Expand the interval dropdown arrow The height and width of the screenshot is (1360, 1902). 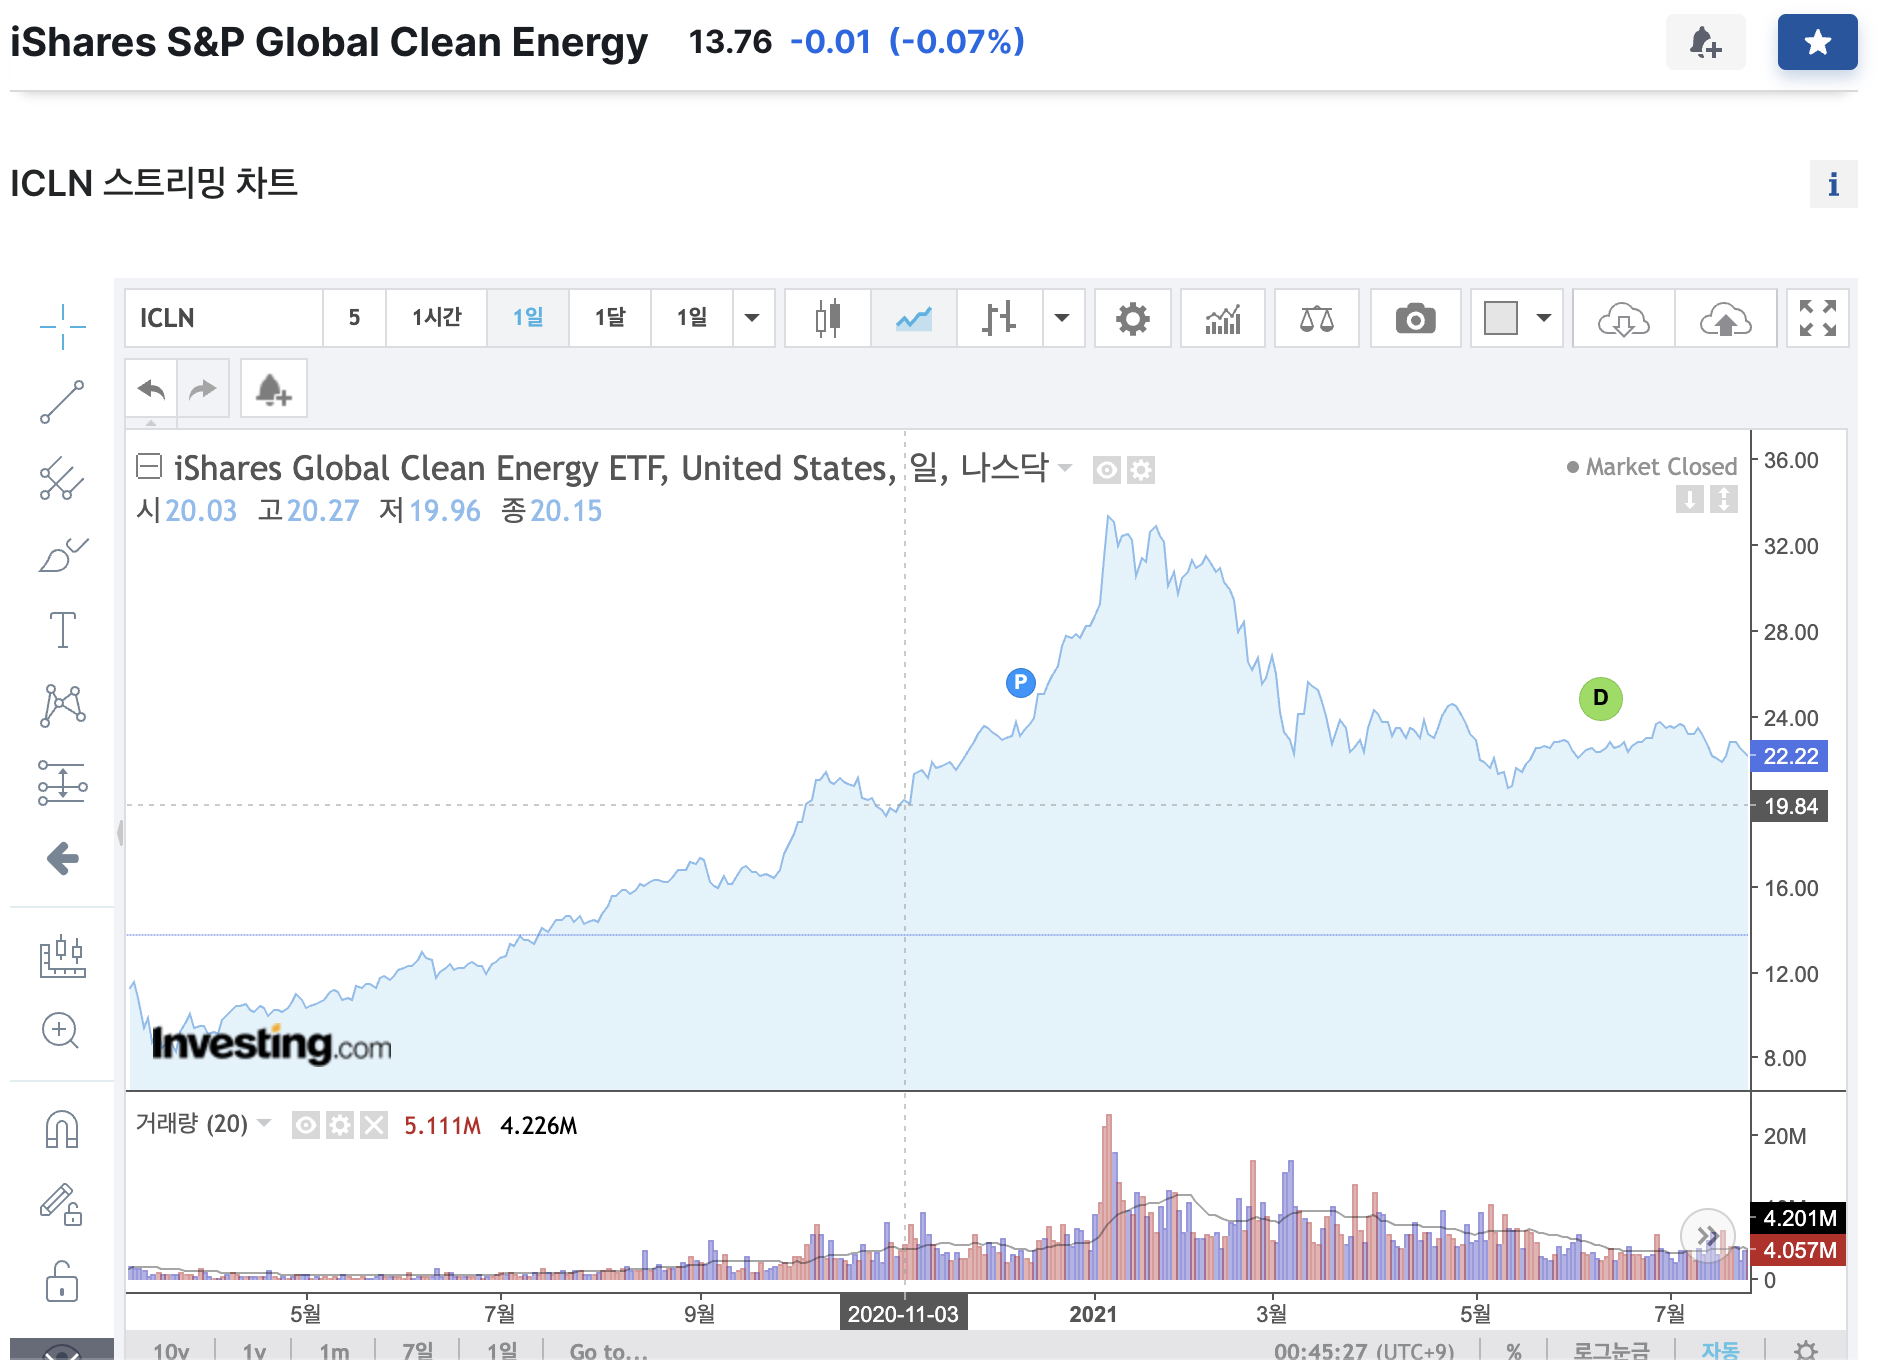click(x=753, y=318)
